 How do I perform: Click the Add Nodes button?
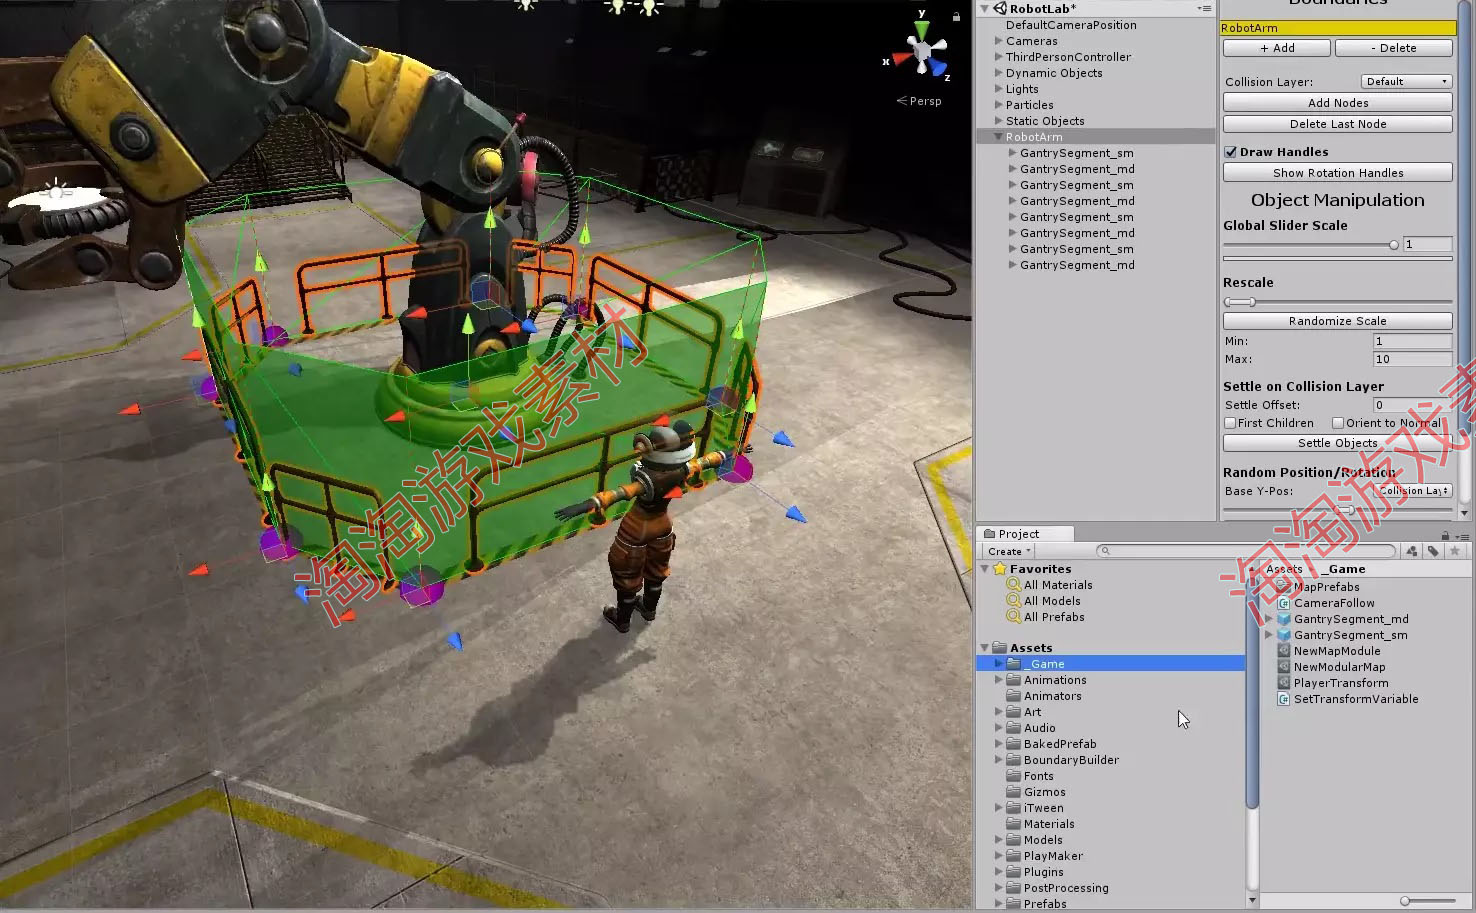(1338, 102)
